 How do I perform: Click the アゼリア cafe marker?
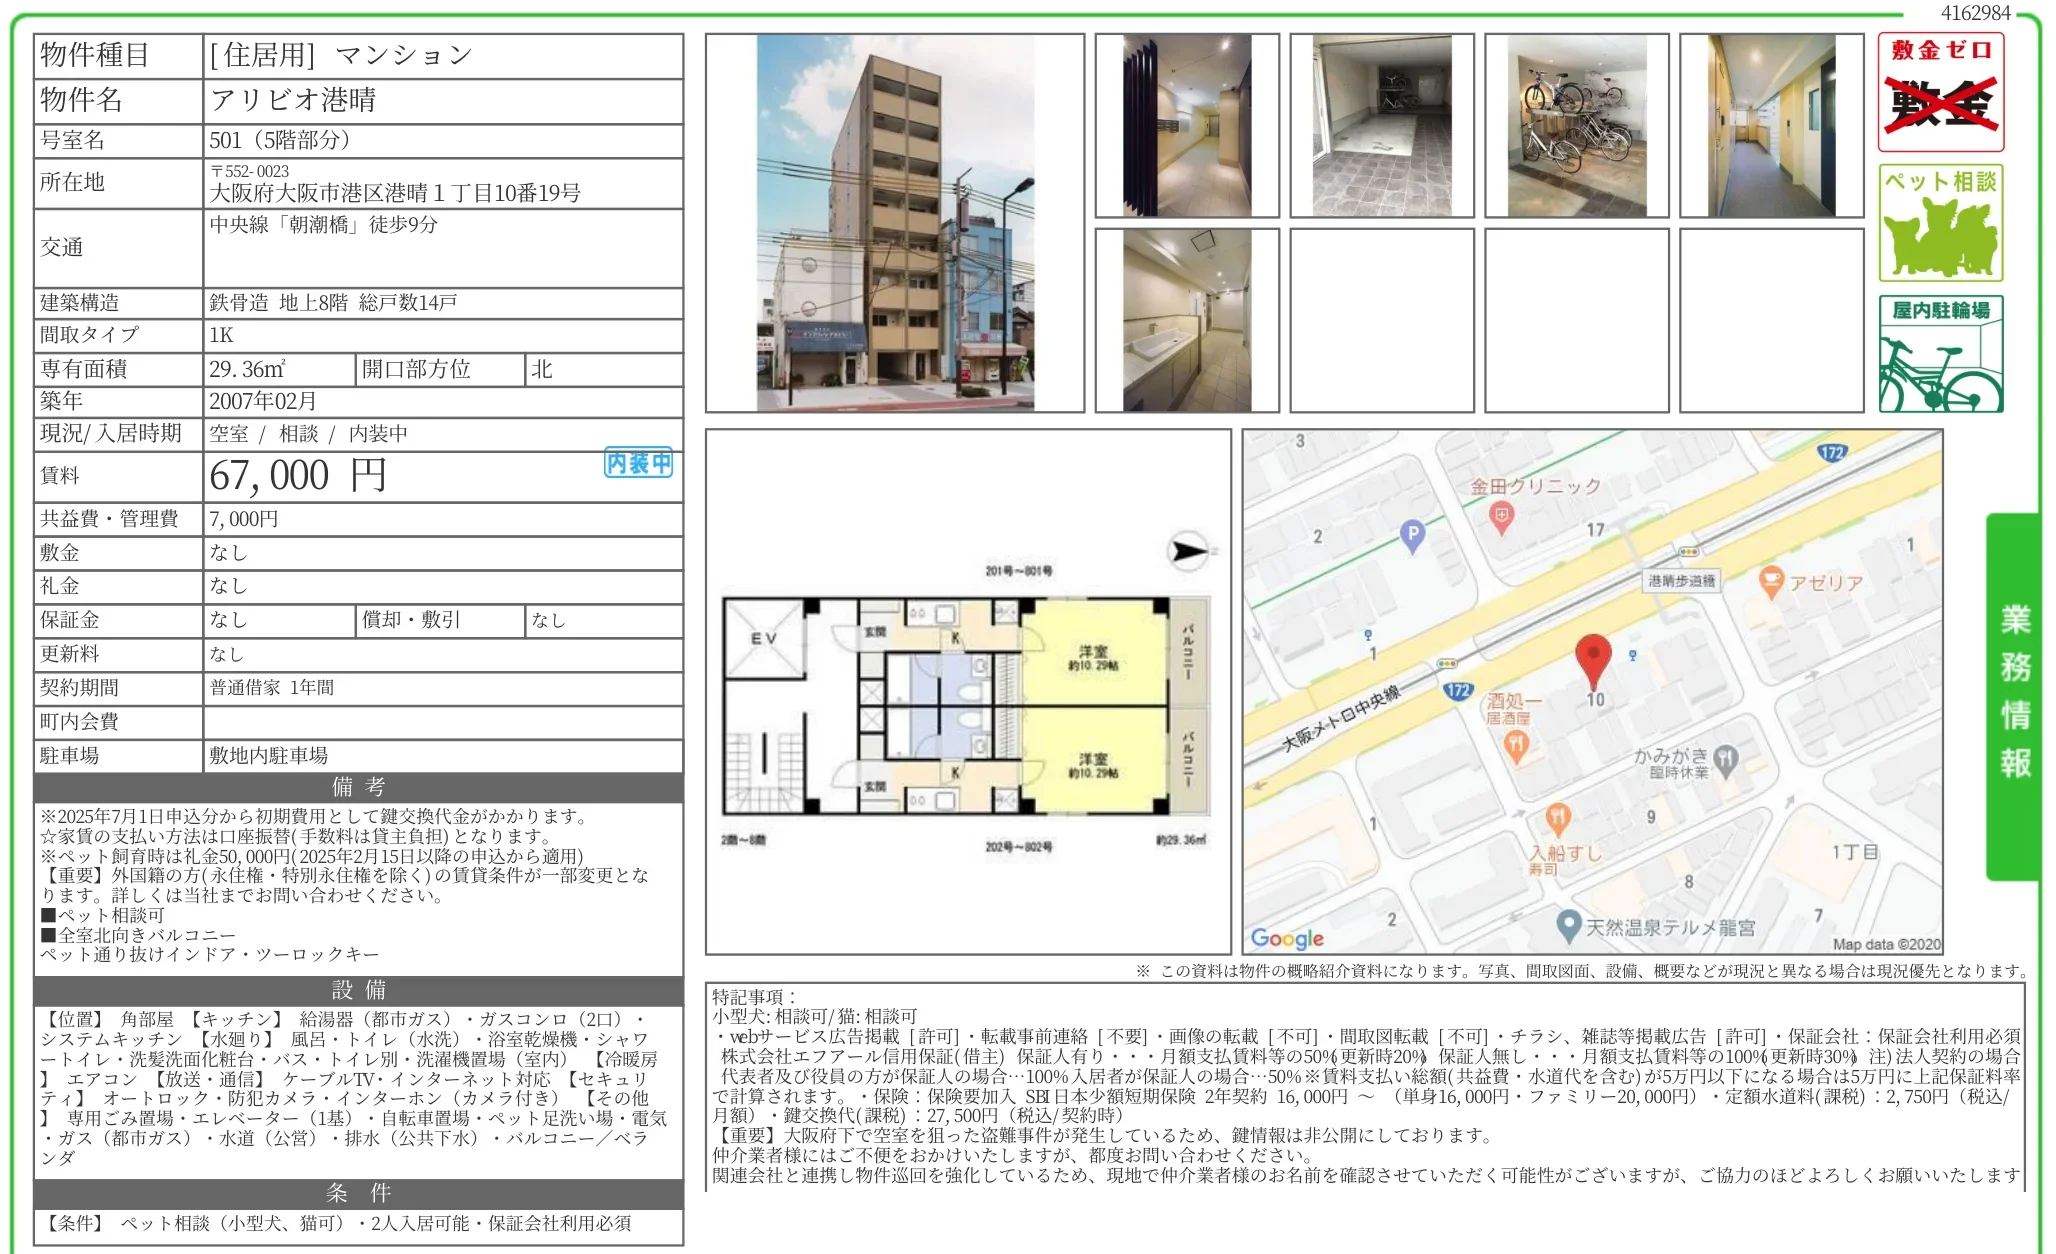[x=1771, y=582]
